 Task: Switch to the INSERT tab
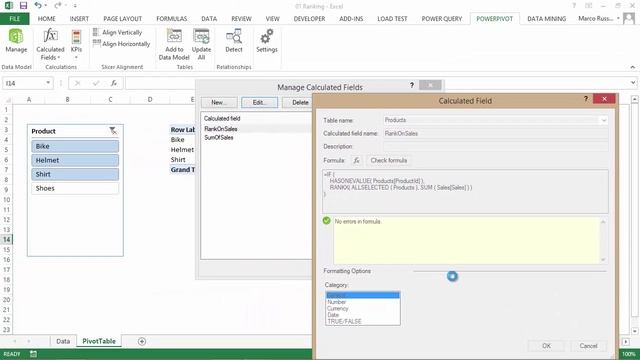[79, 19]
